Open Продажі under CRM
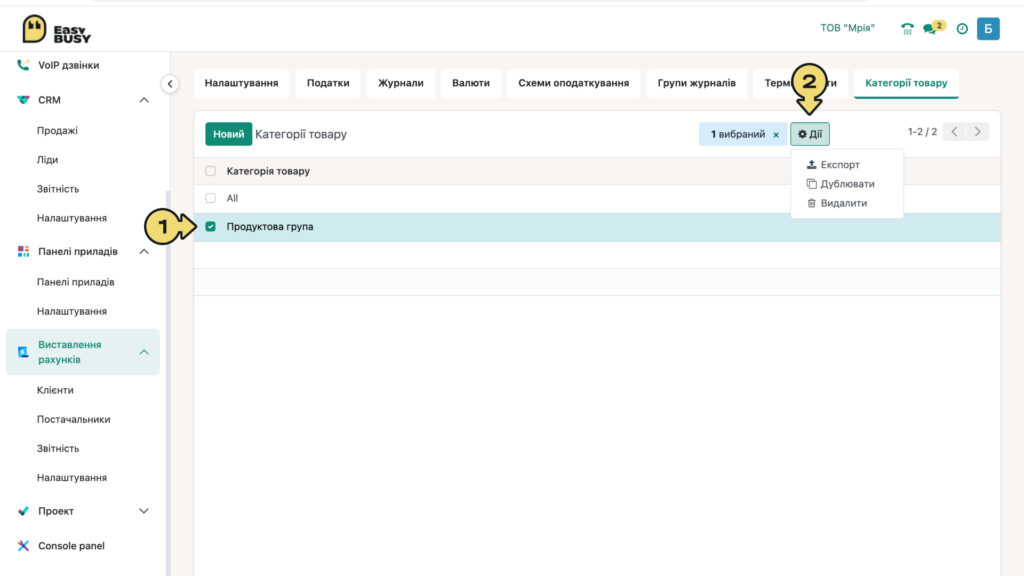1024x576 pixels. tap(57, 131)
